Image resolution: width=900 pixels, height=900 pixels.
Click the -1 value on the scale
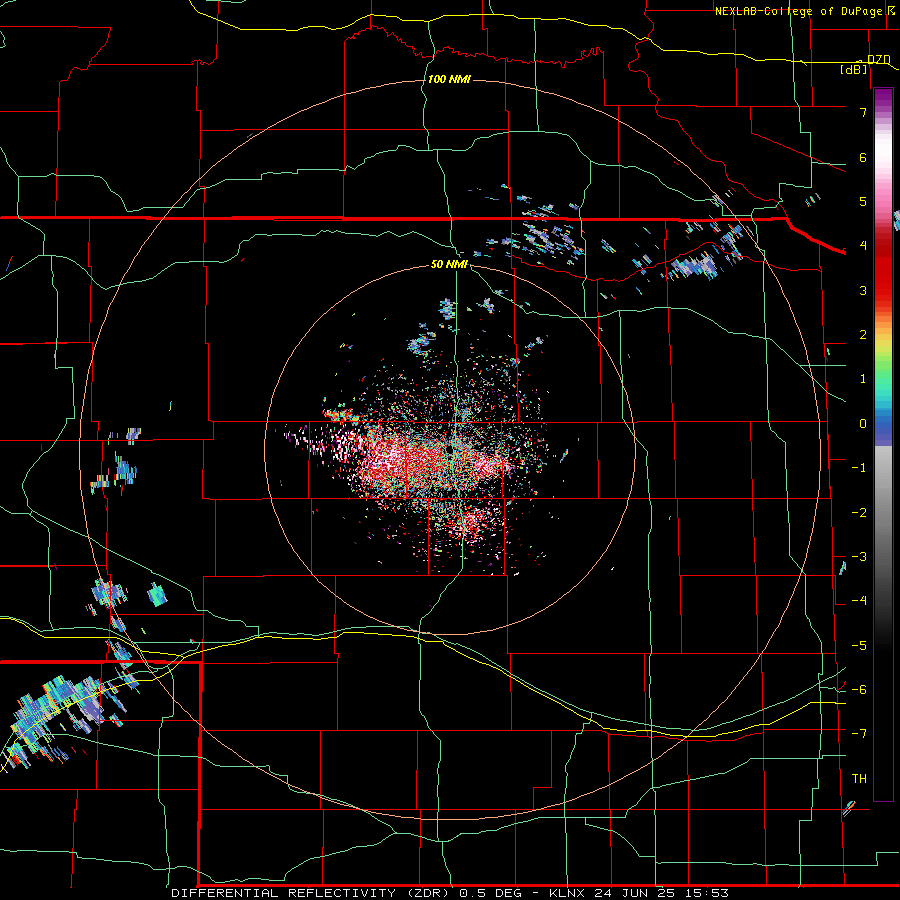[x=859, y=467]
